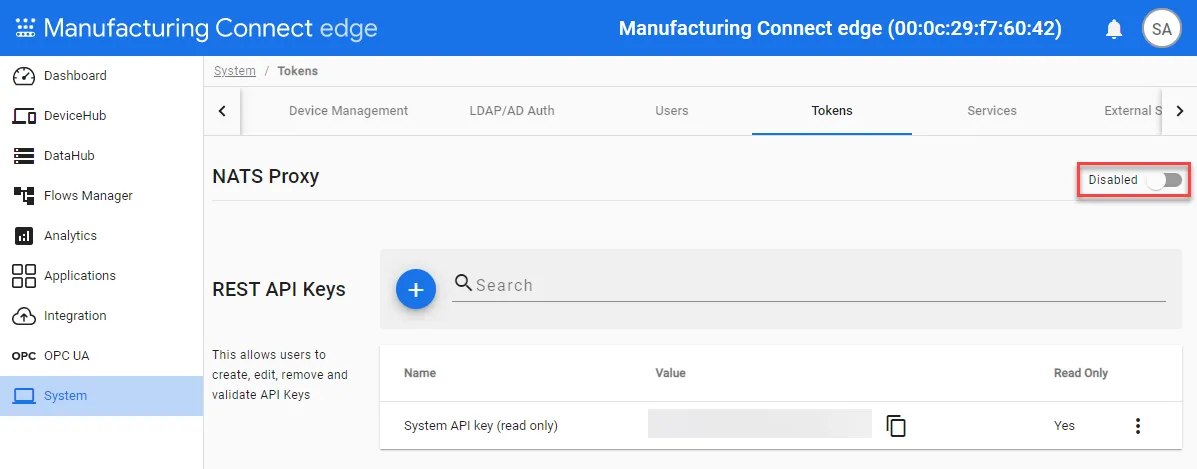Click the DataHub stack icon
This screenshot has width=1197, height=469.
[x=24, y=156]
